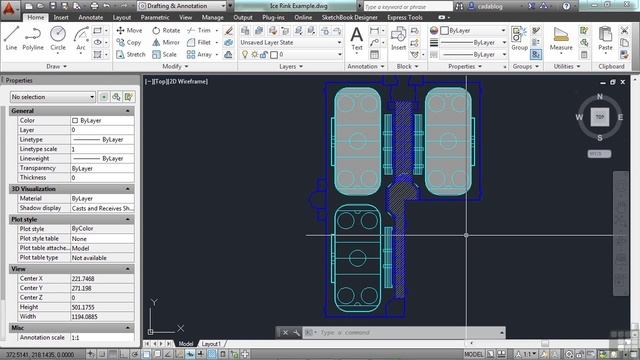Open the object color ByLayer dropdown
The image size is (640, 360).
coord(473,31)
